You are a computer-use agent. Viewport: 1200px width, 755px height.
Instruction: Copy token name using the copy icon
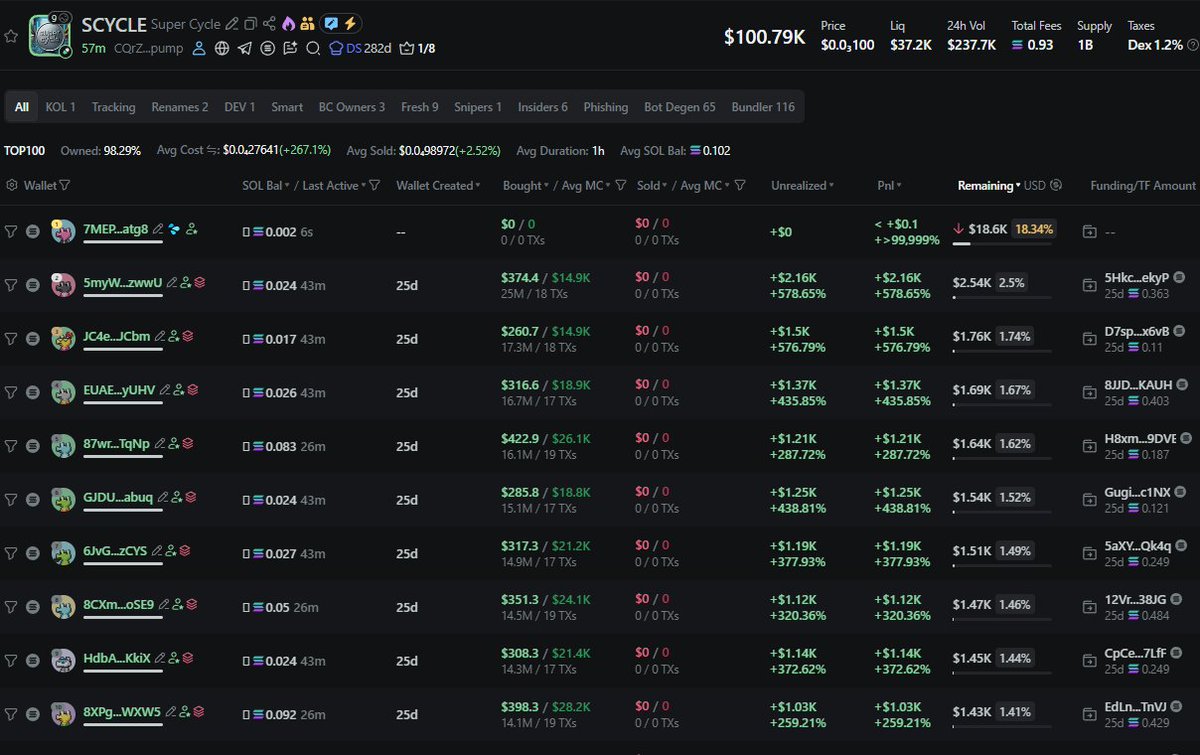click(x=250, y=24)
